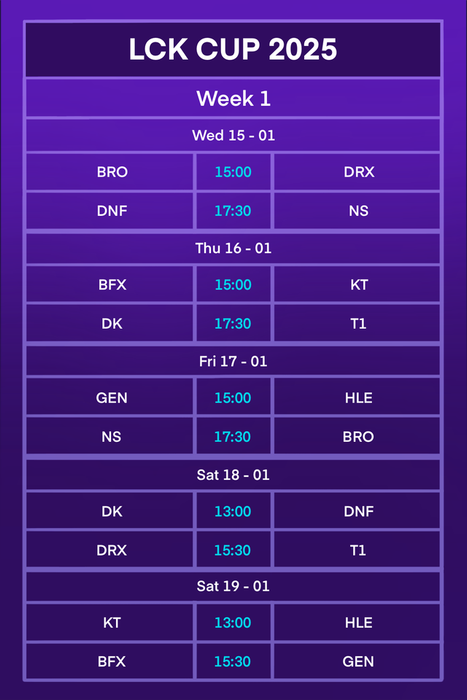Image resolution: width=467 pixels, height=700 pixels.
Task: Select the GEN team cell on Friday
Action: coord(110,397)
